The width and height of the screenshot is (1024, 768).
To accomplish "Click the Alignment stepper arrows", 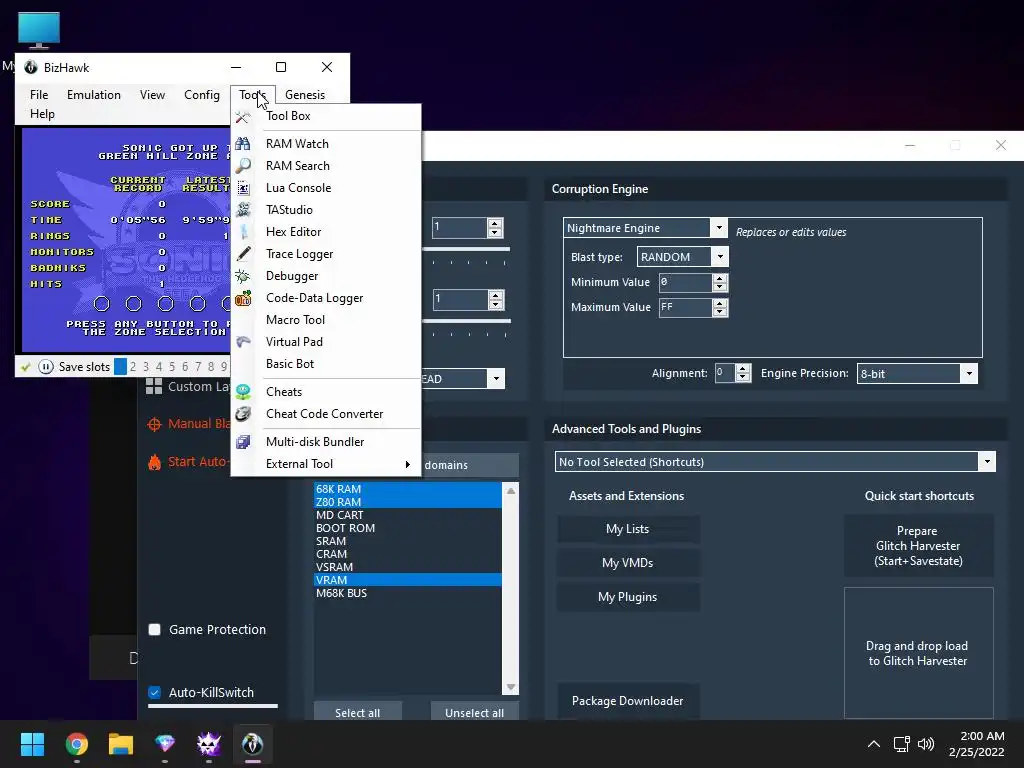I will 743,373.
